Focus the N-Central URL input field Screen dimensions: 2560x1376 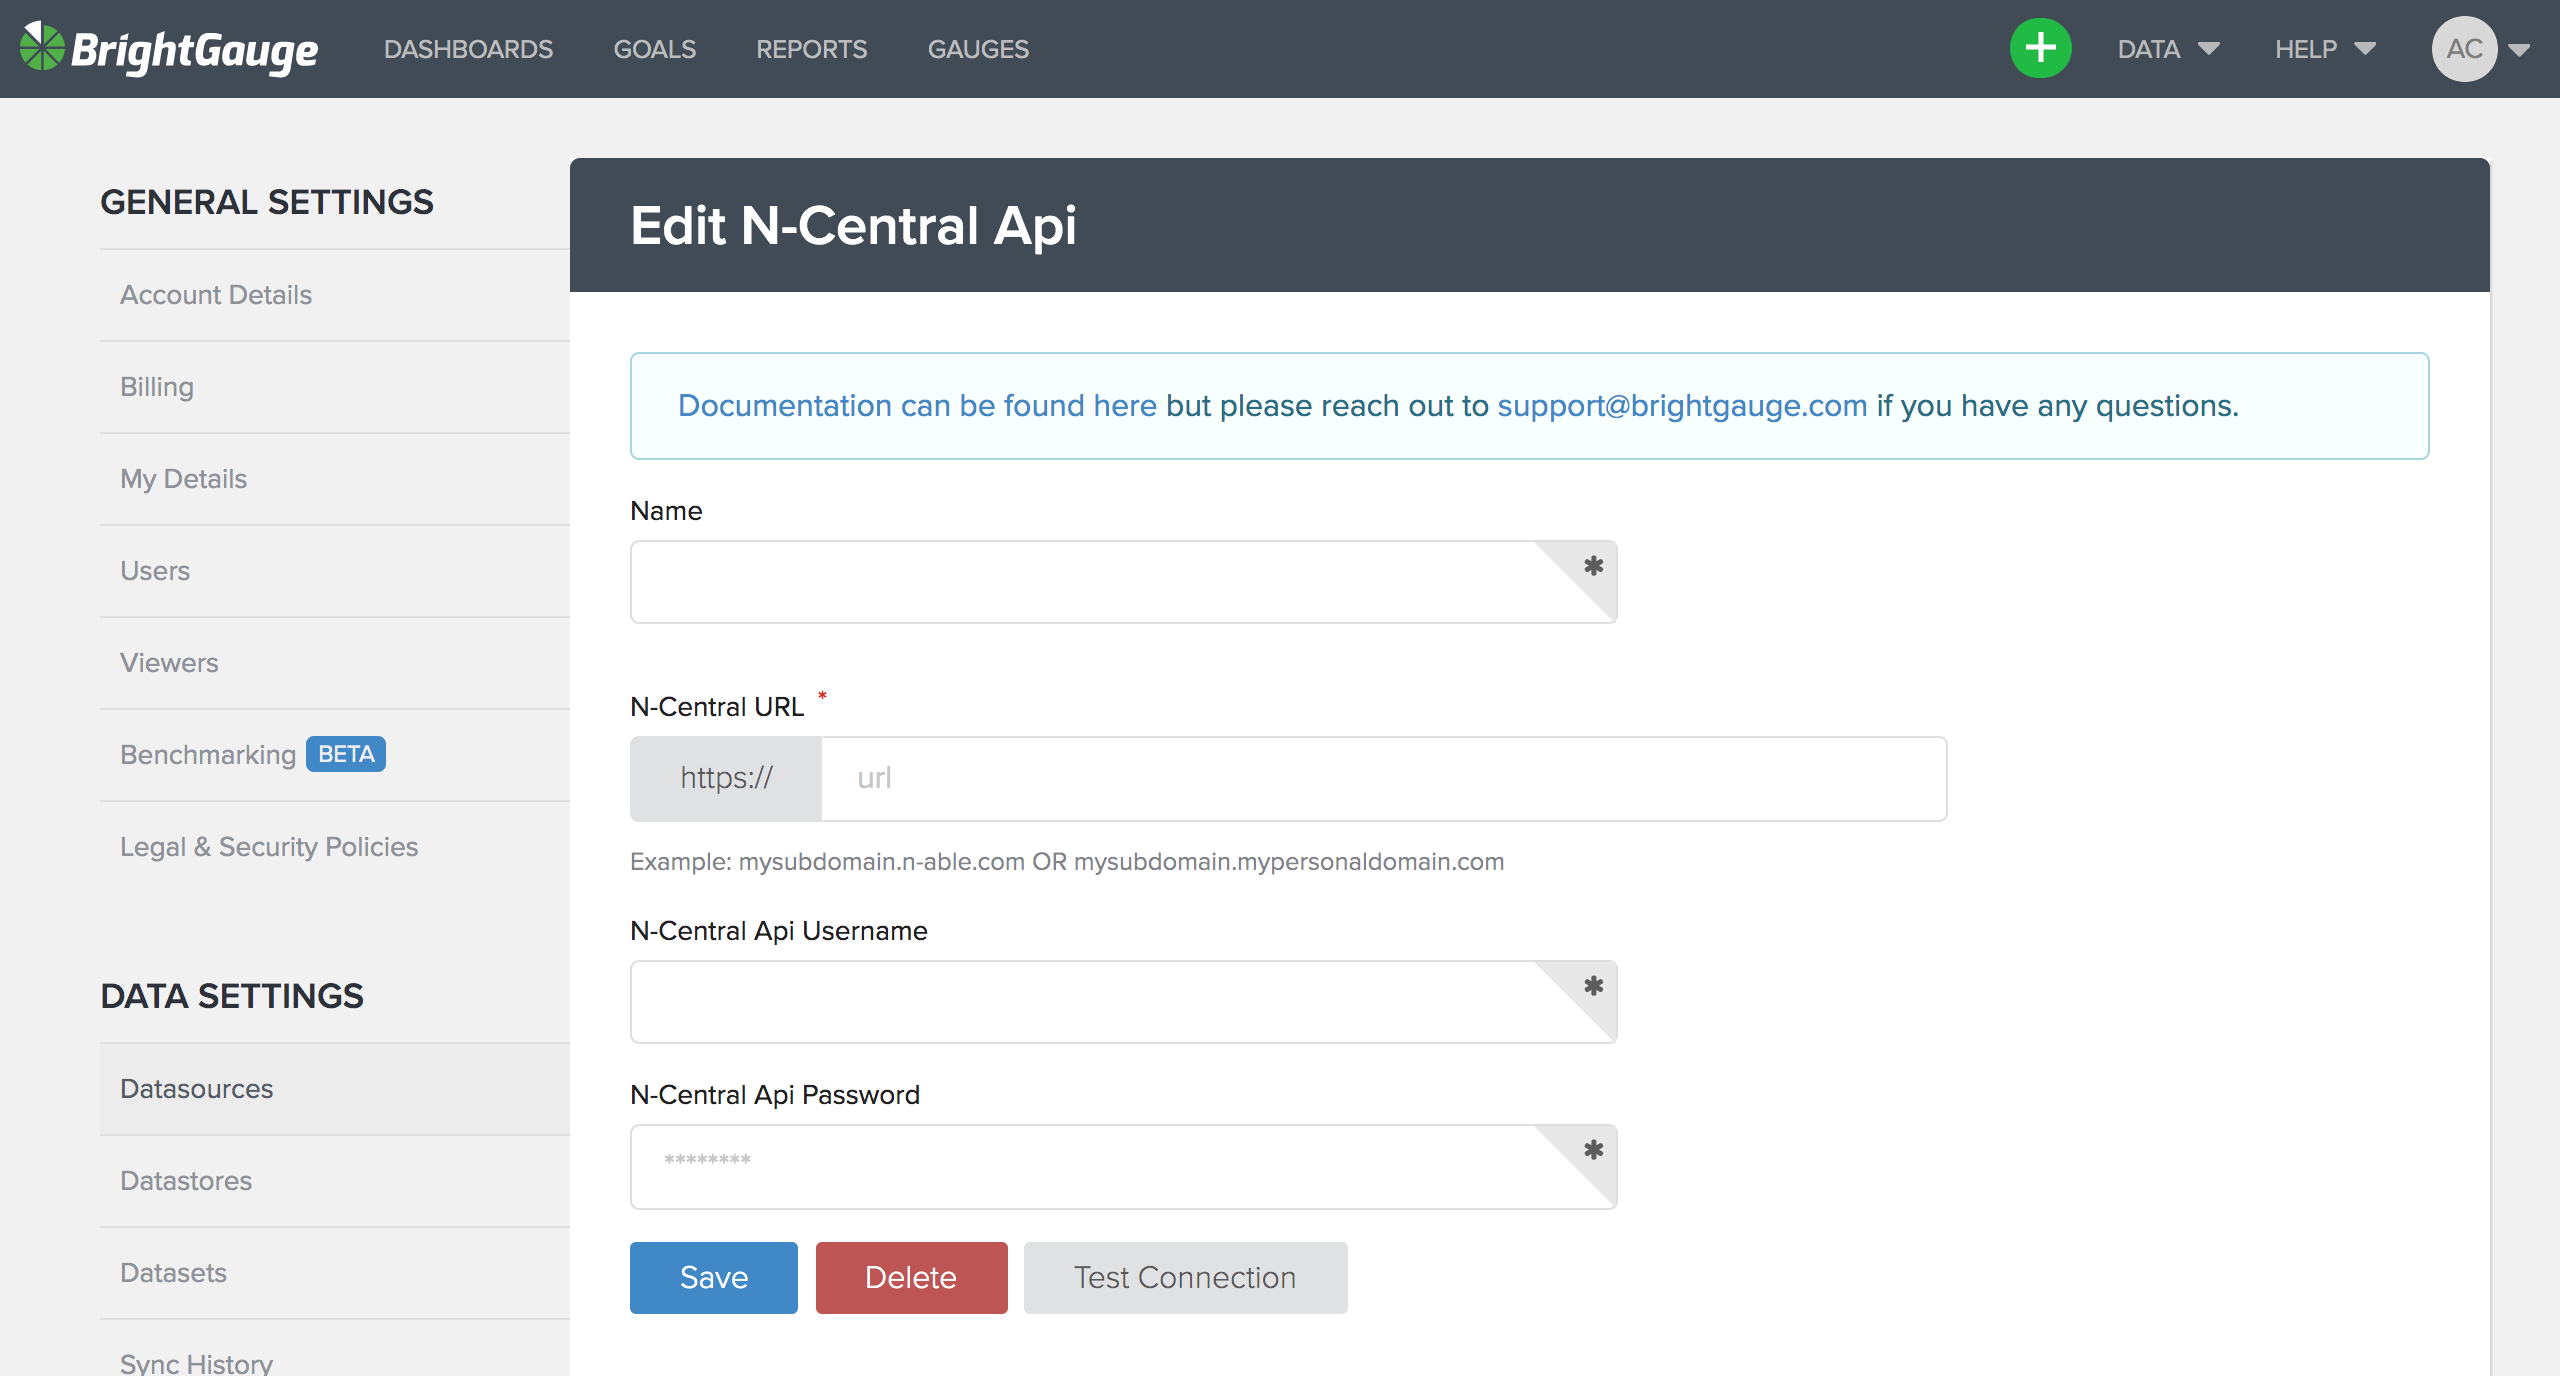(x=1384, y=778)
